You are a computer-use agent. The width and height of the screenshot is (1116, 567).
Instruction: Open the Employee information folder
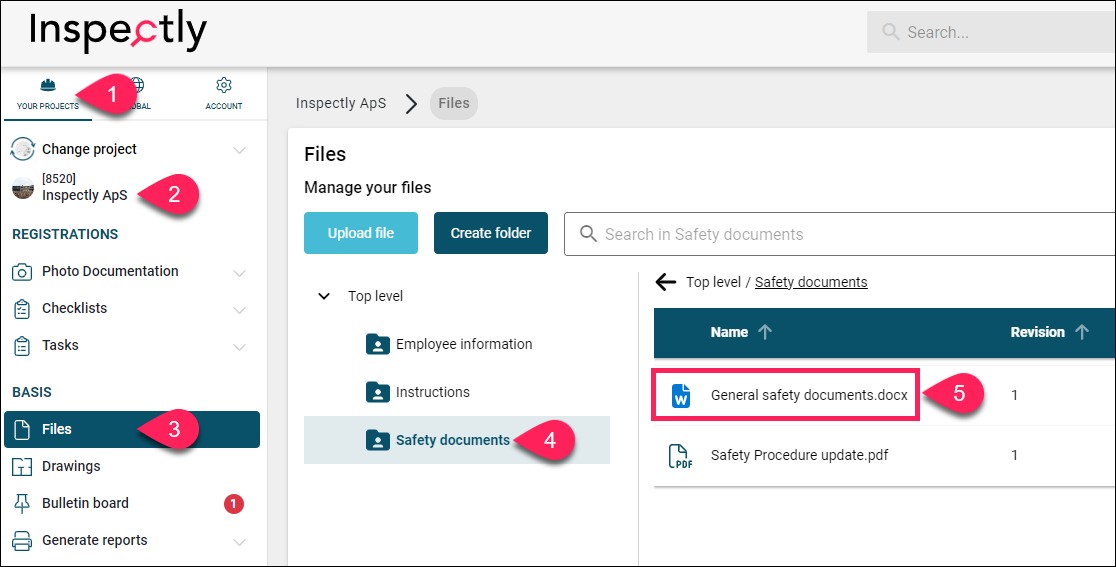[x=464, y=344]
